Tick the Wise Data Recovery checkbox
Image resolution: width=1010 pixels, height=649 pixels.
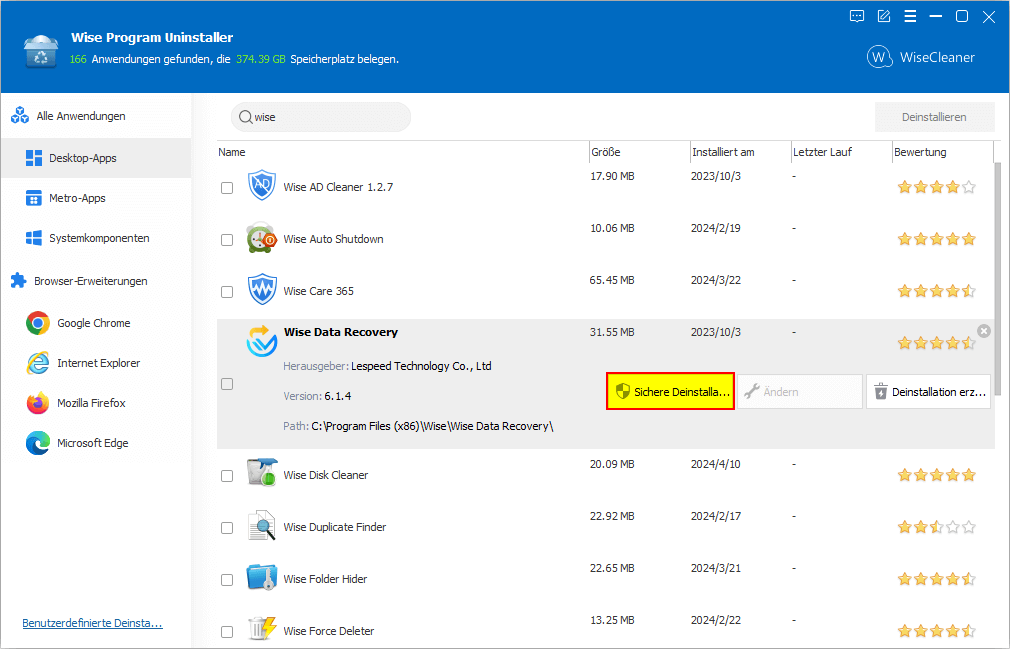pyautogui.click(x=227, y=384)
